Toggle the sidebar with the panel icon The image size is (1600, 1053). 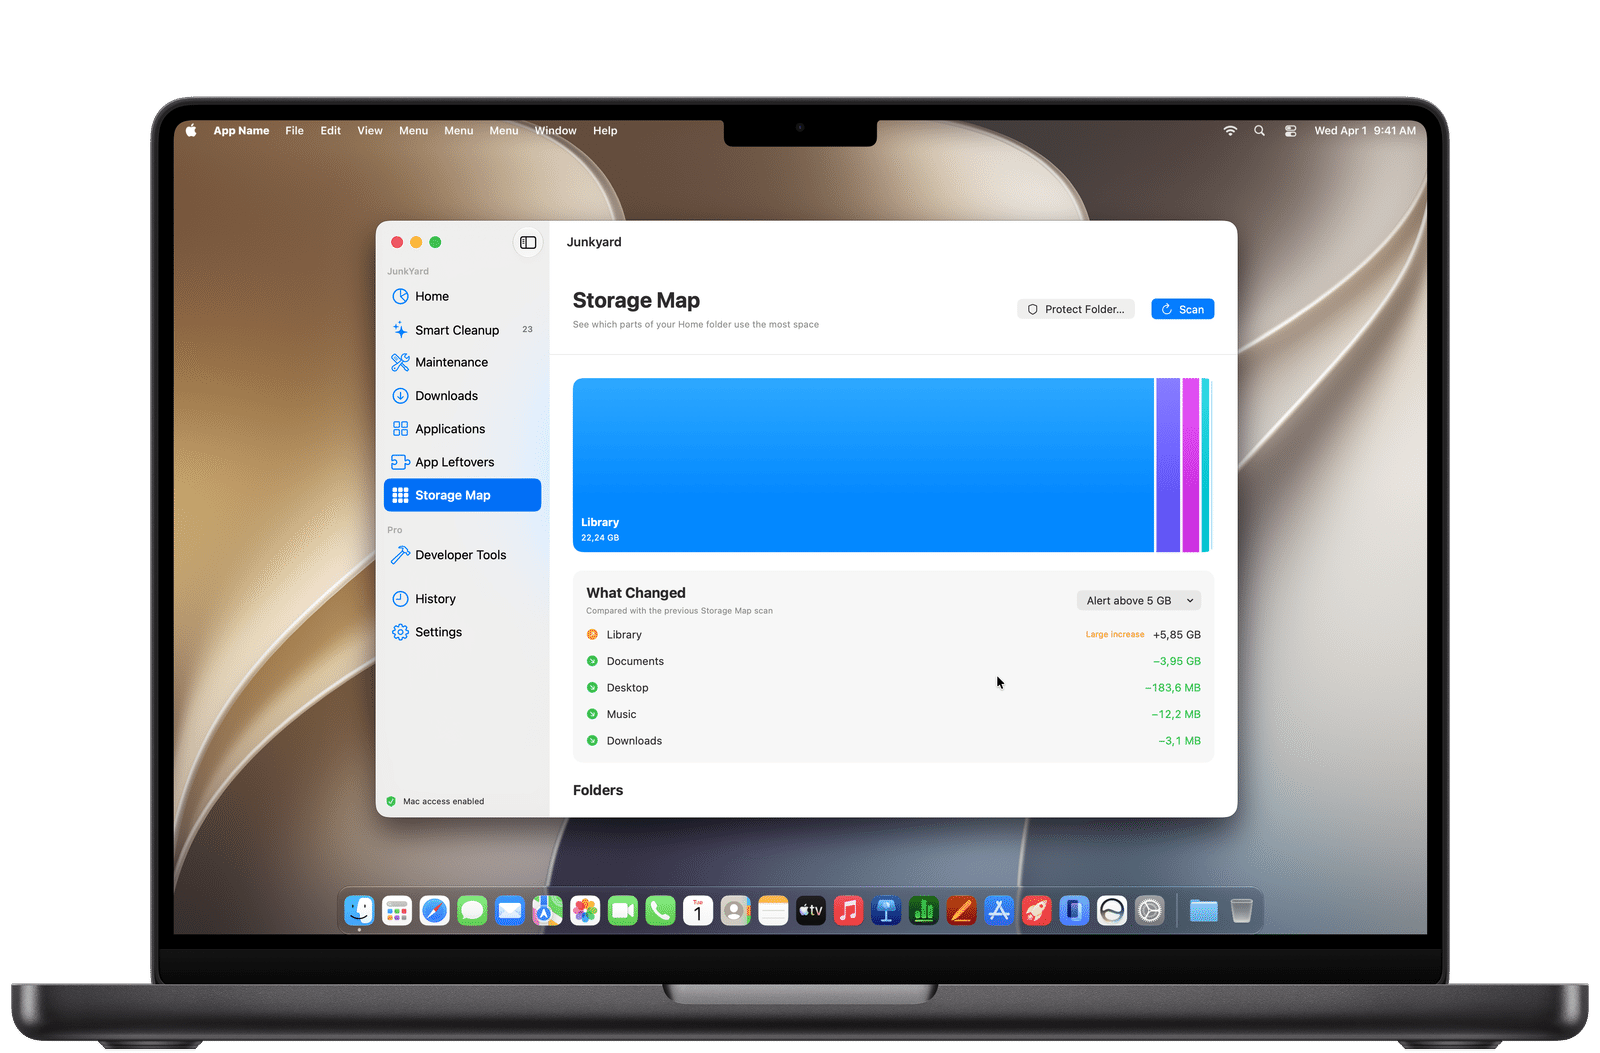coord(528,243)
